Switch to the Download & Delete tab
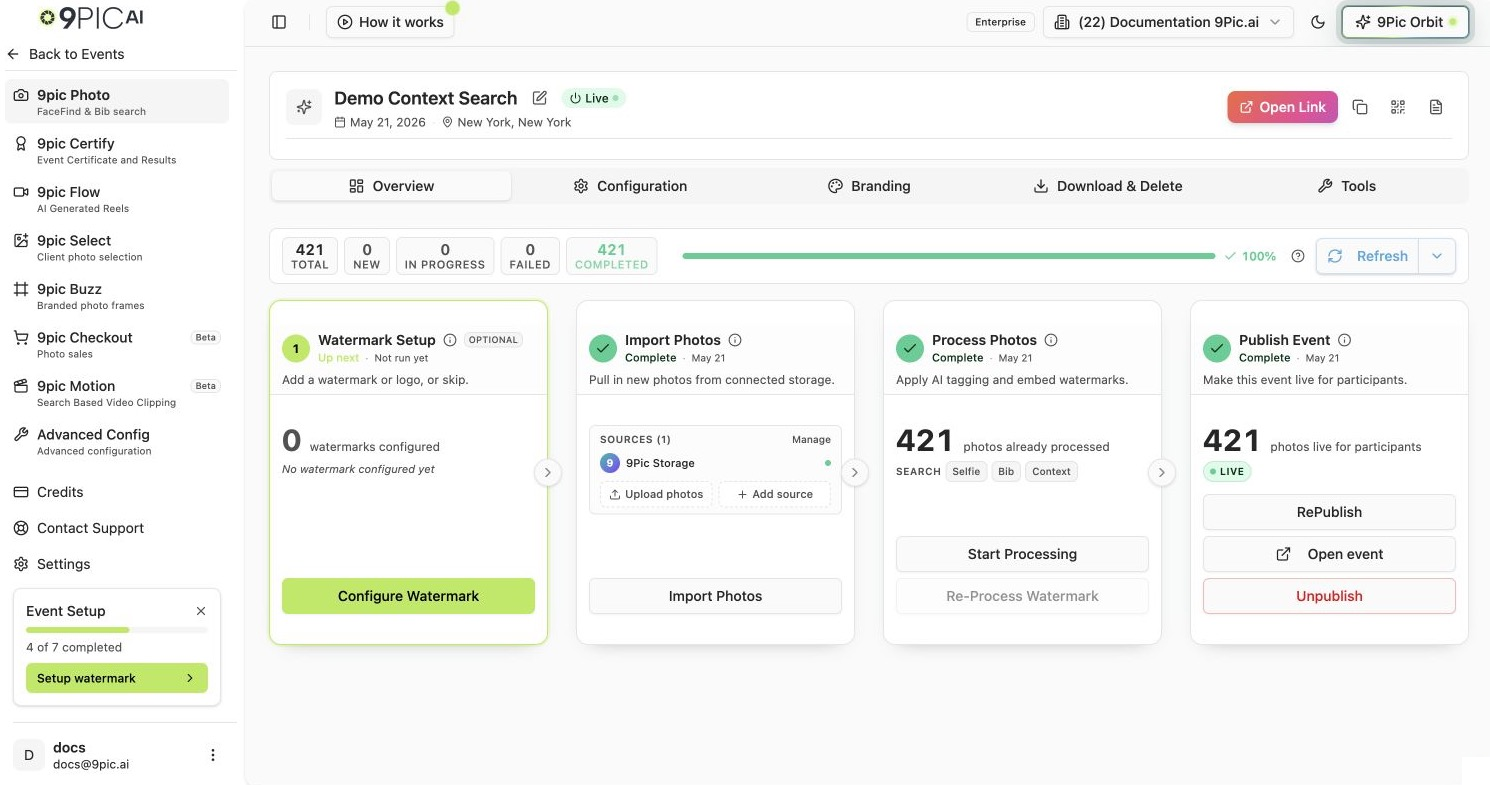Screen dimensions: 1490x785 point(1107,186)
